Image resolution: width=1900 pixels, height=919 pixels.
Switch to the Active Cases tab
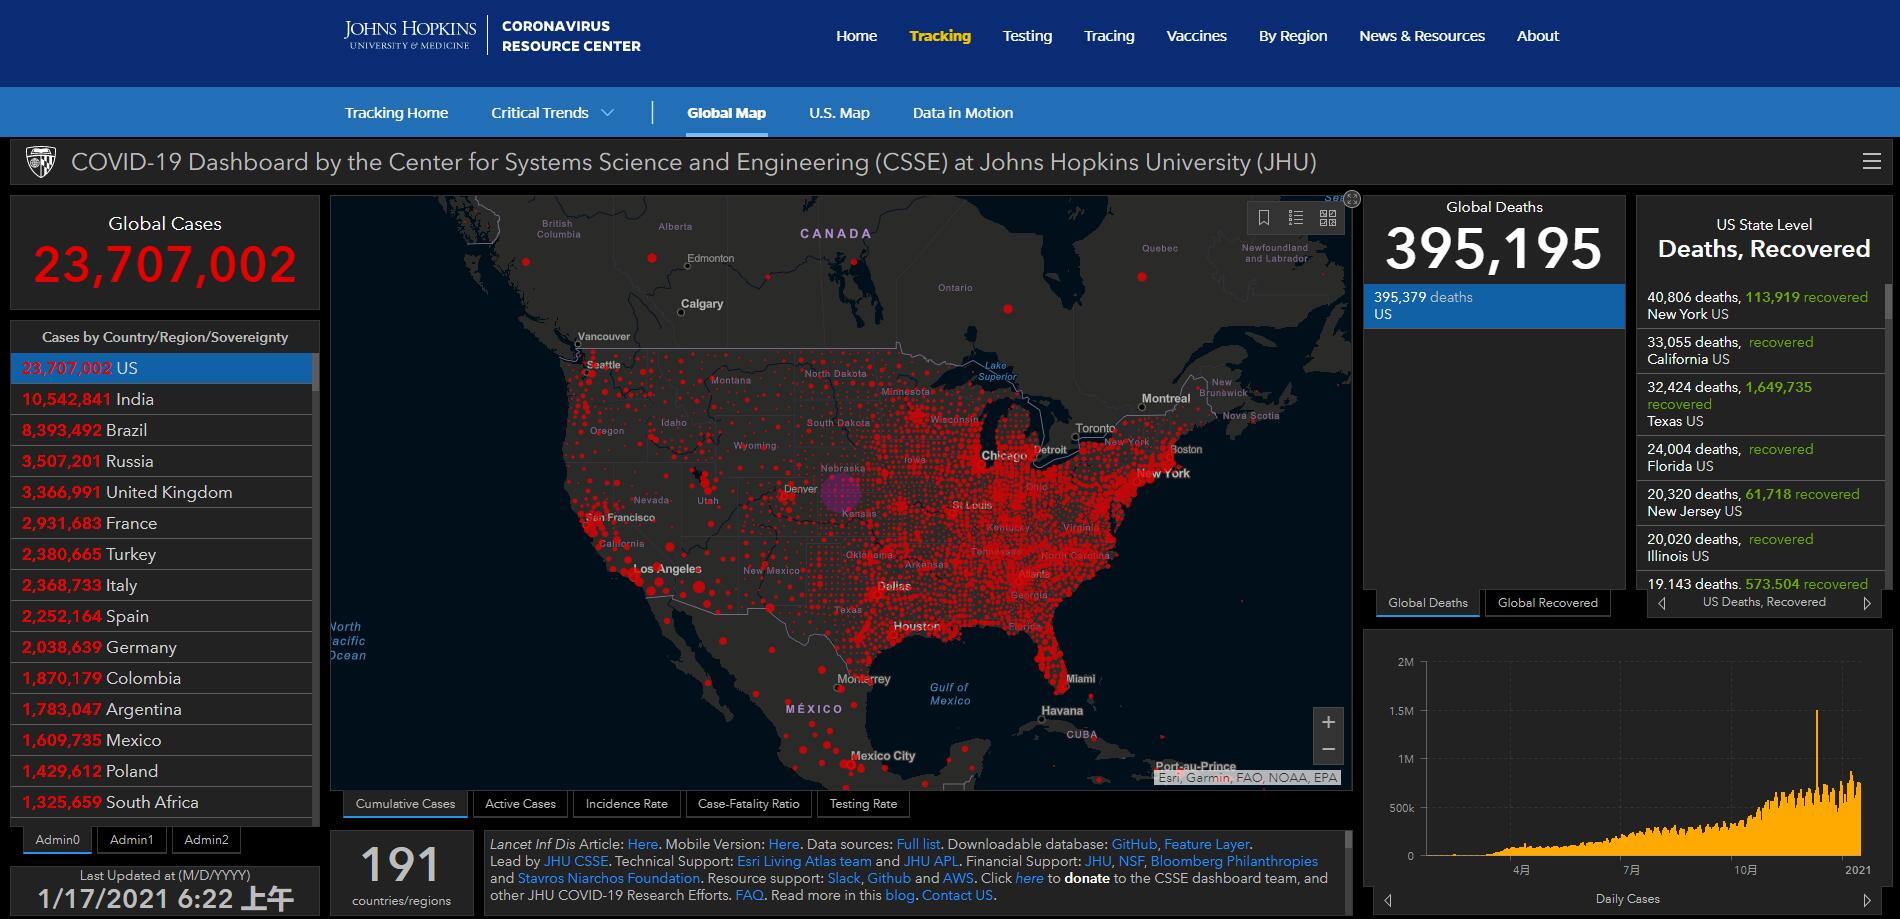520,804
